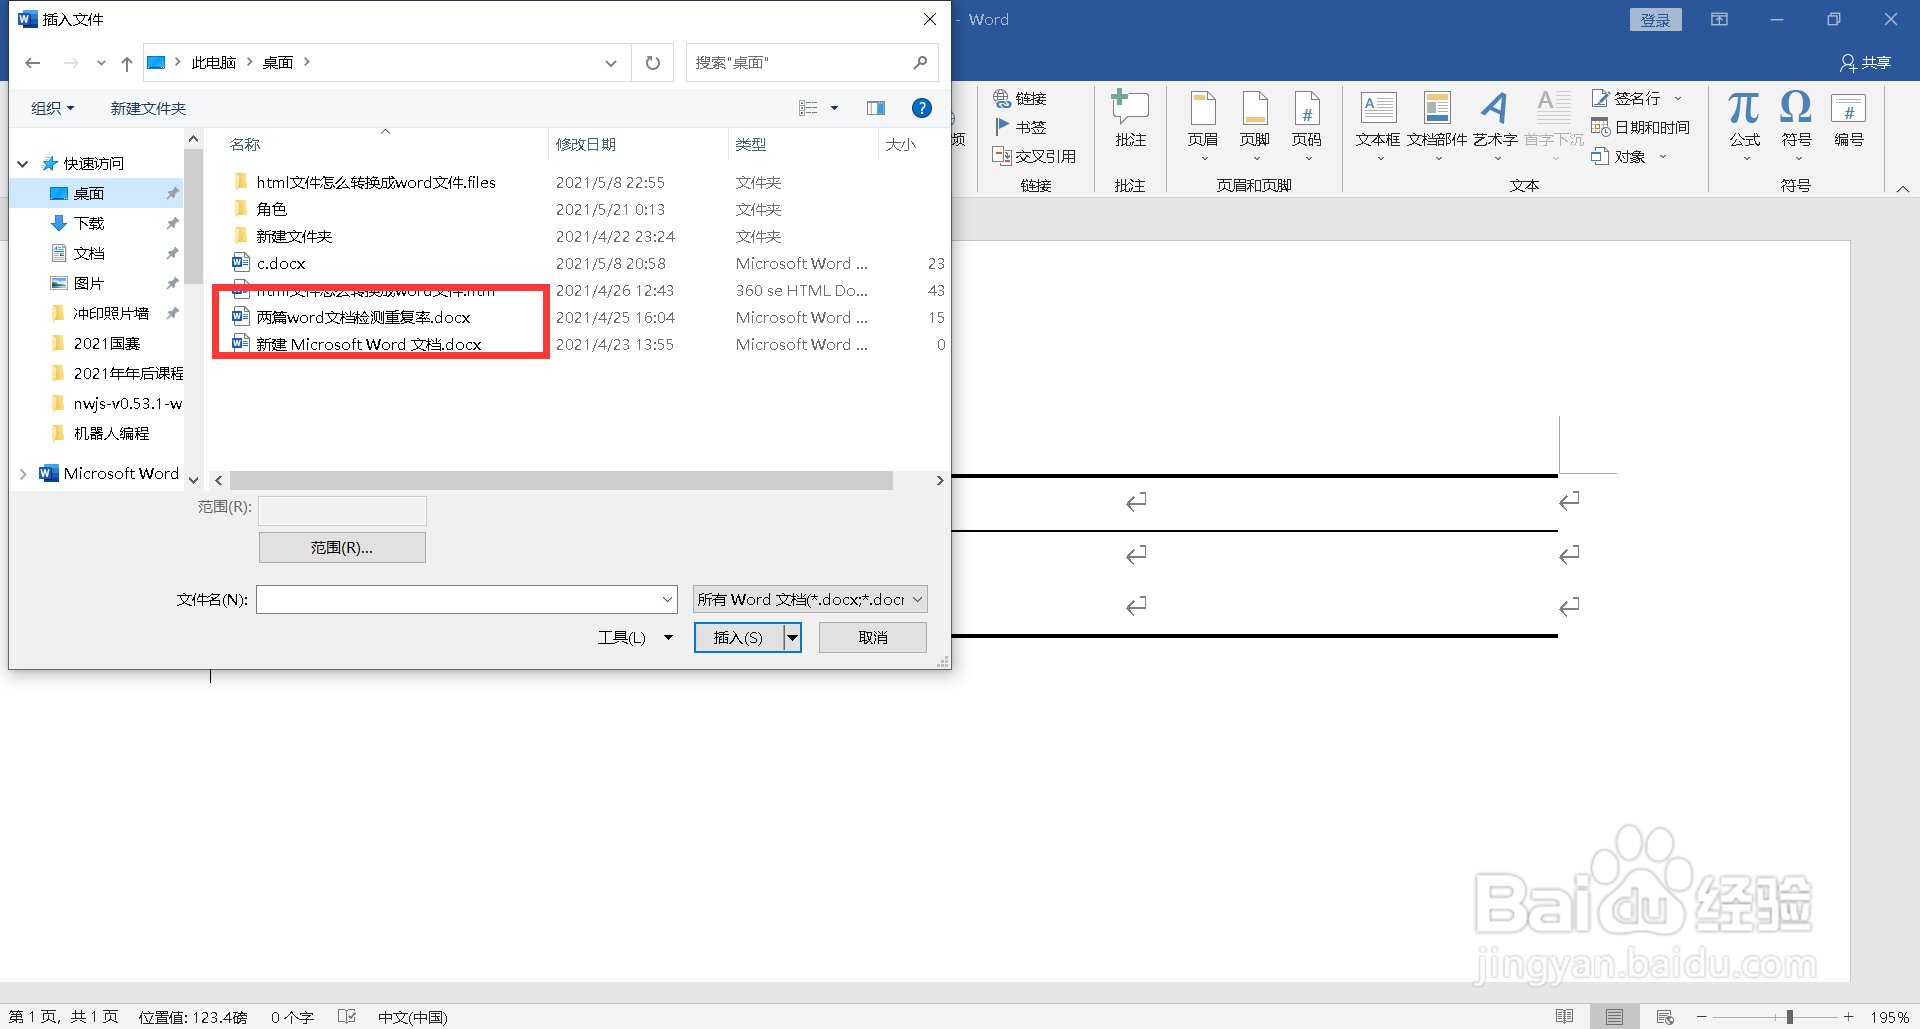This screenshot has width=1920, height=1029.
Task: Click the Up one level arrow
Action: (x=127, y=63)
